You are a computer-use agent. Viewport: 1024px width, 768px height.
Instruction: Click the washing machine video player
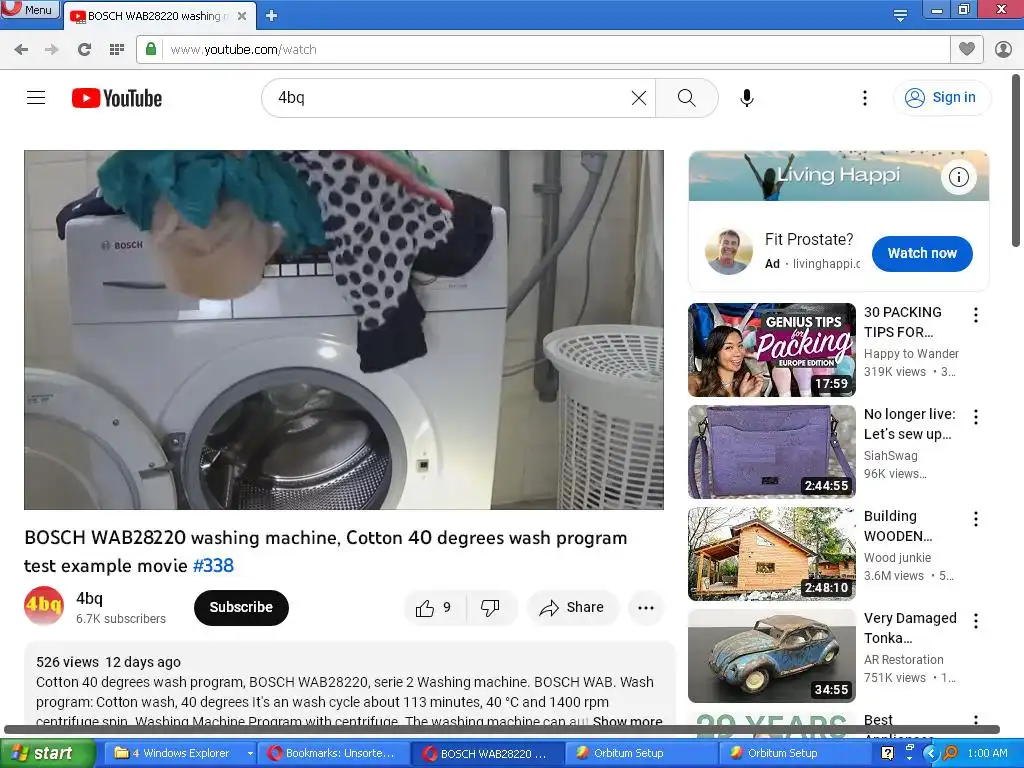(344, 330)
